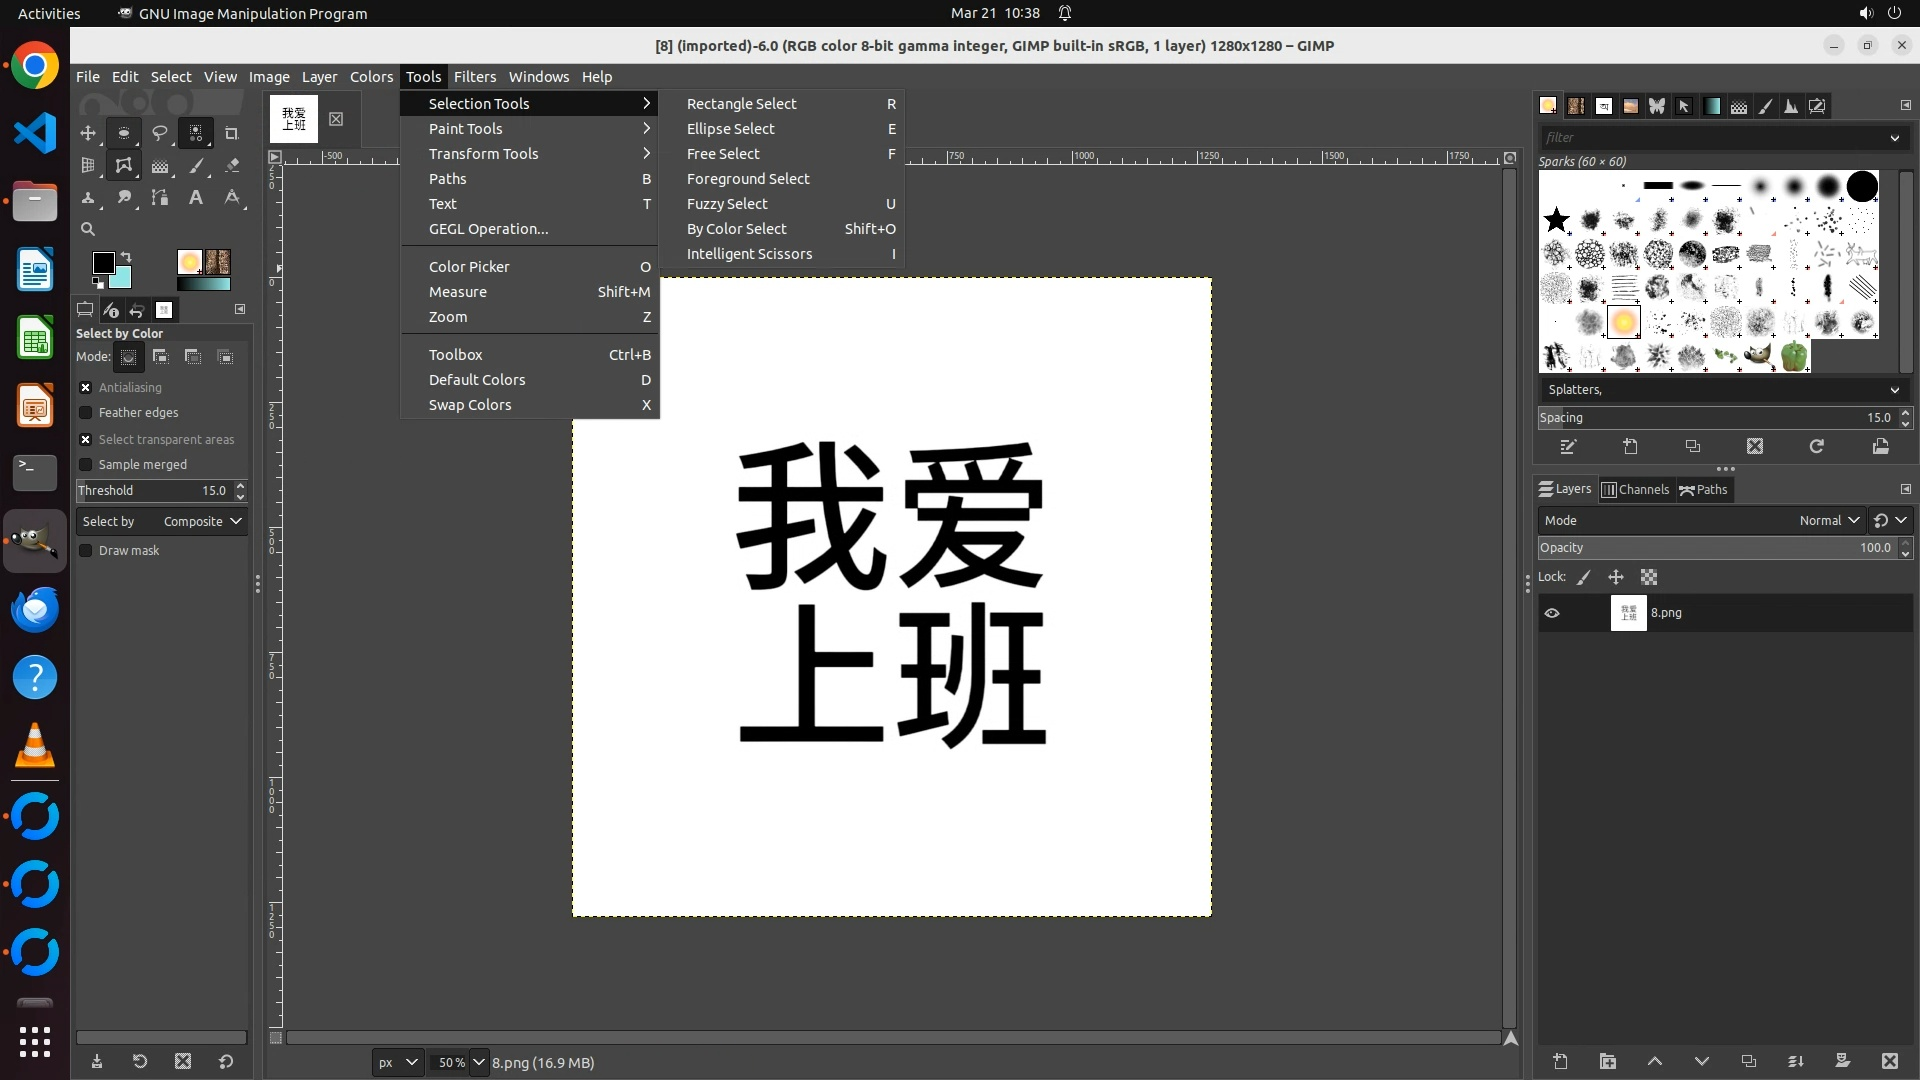Open the layer Mode Normal dropdown
Image resolution: width=1920 pixels, height=1080 pixels.
click(1828, 520)
